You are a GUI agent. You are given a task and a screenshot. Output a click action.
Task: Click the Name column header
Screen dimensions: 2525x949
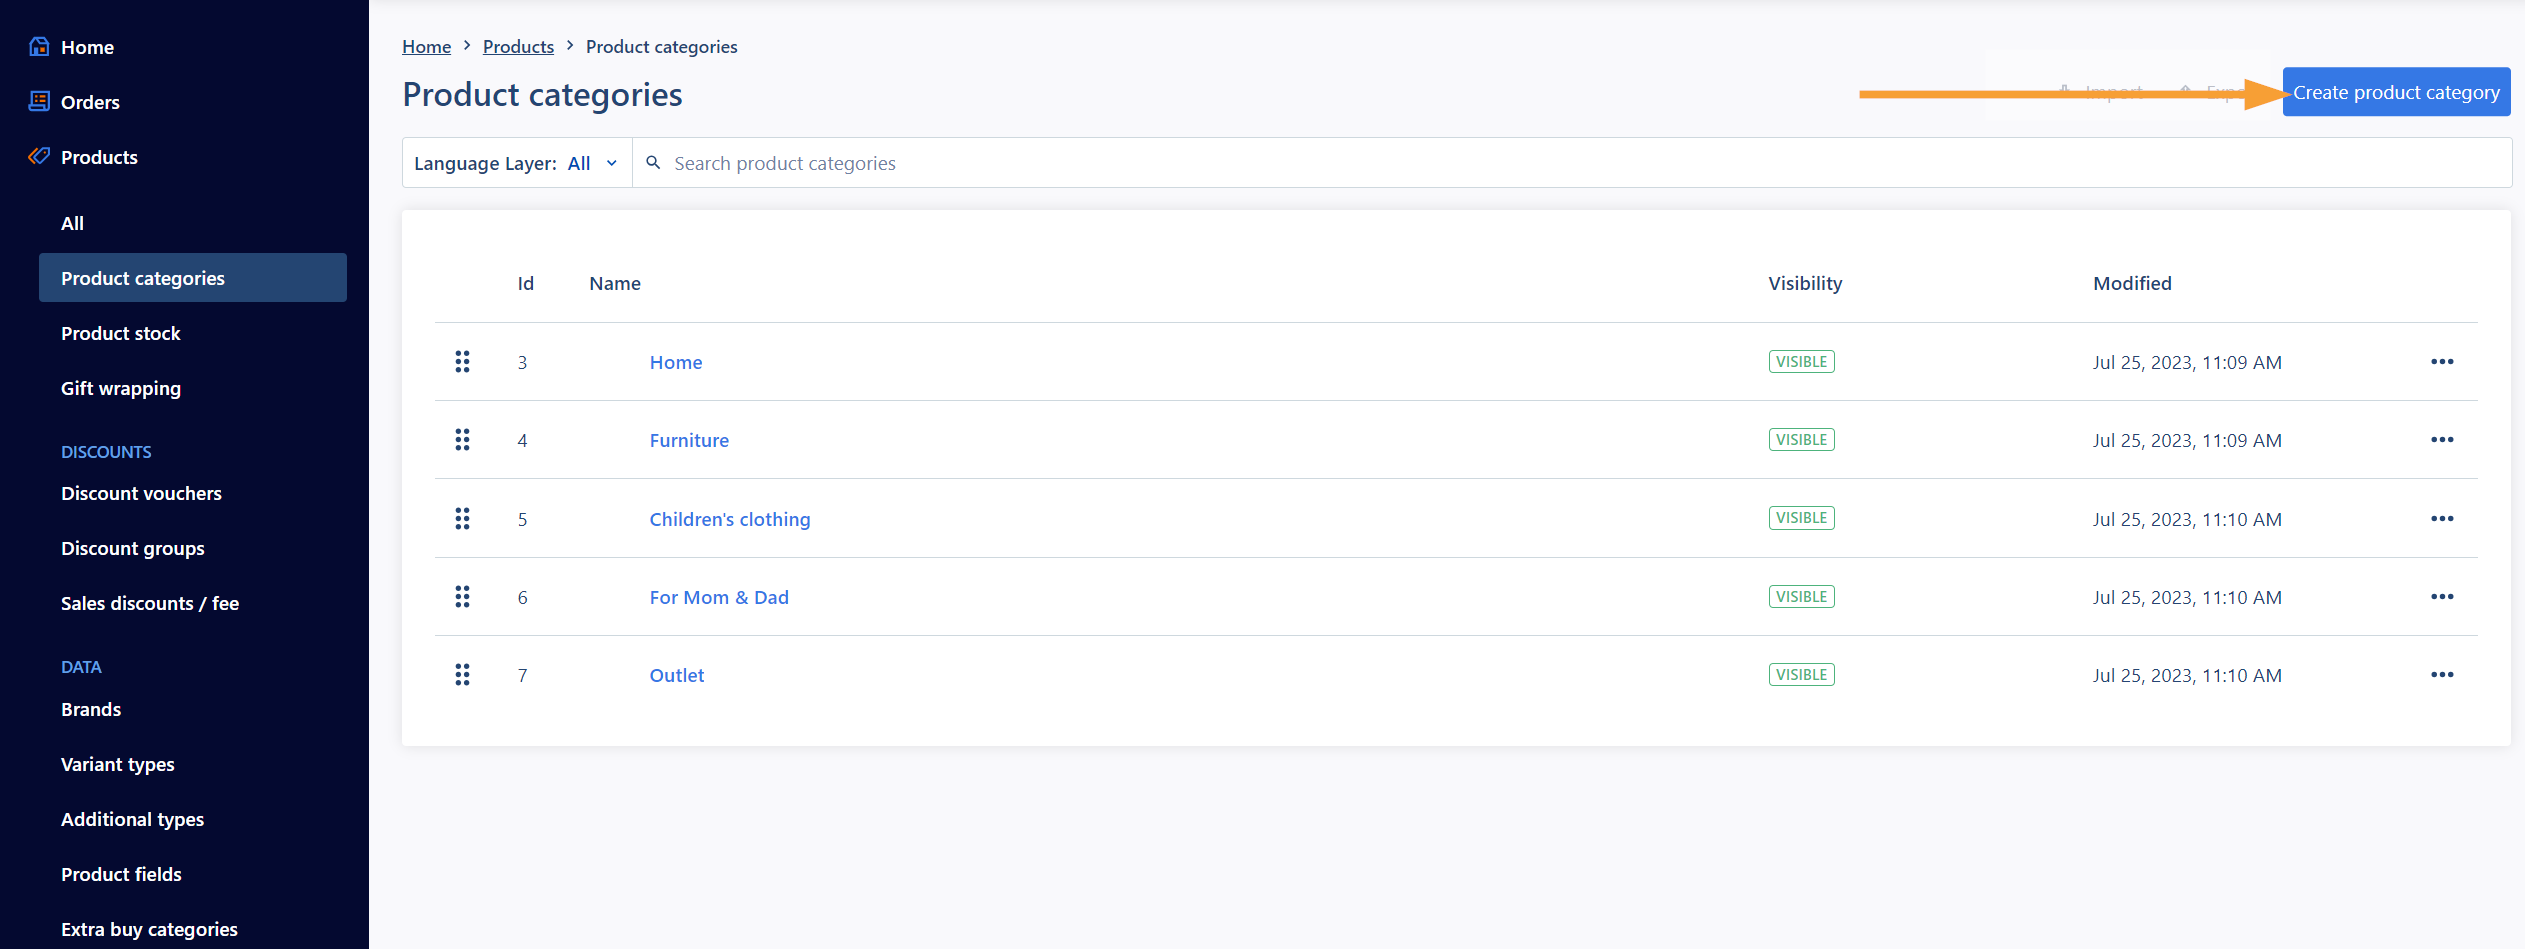(615, 283)
